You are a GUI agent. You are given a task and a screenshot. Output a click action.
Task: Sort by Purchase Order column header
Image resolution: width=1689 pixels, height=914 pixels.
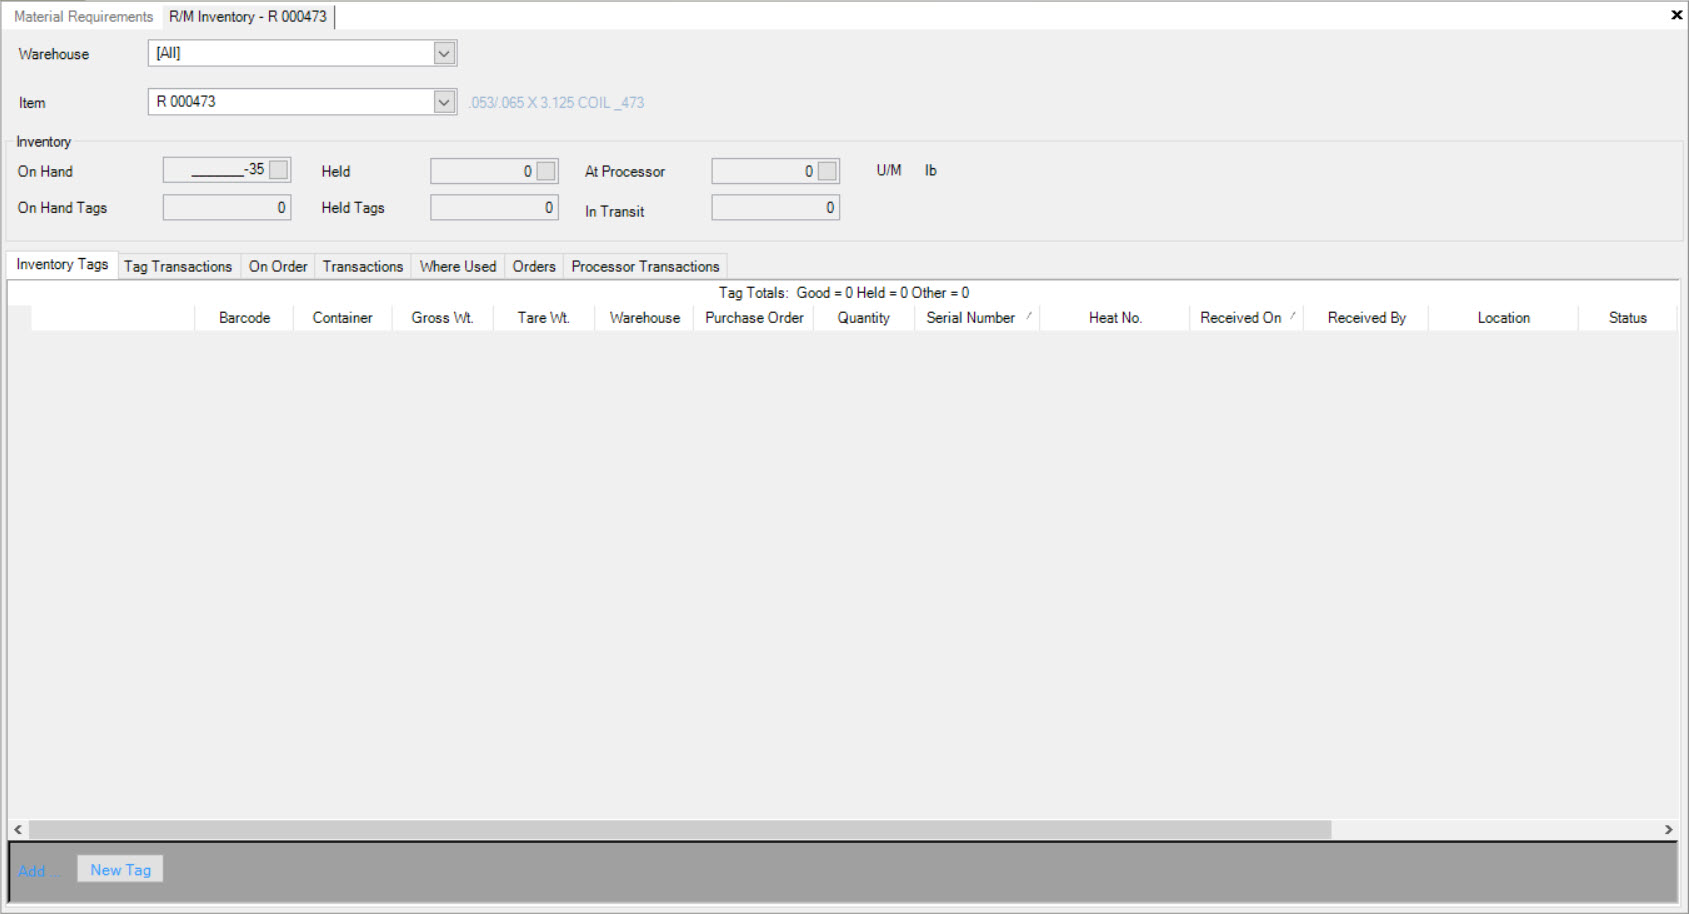[x=754, y=318]
